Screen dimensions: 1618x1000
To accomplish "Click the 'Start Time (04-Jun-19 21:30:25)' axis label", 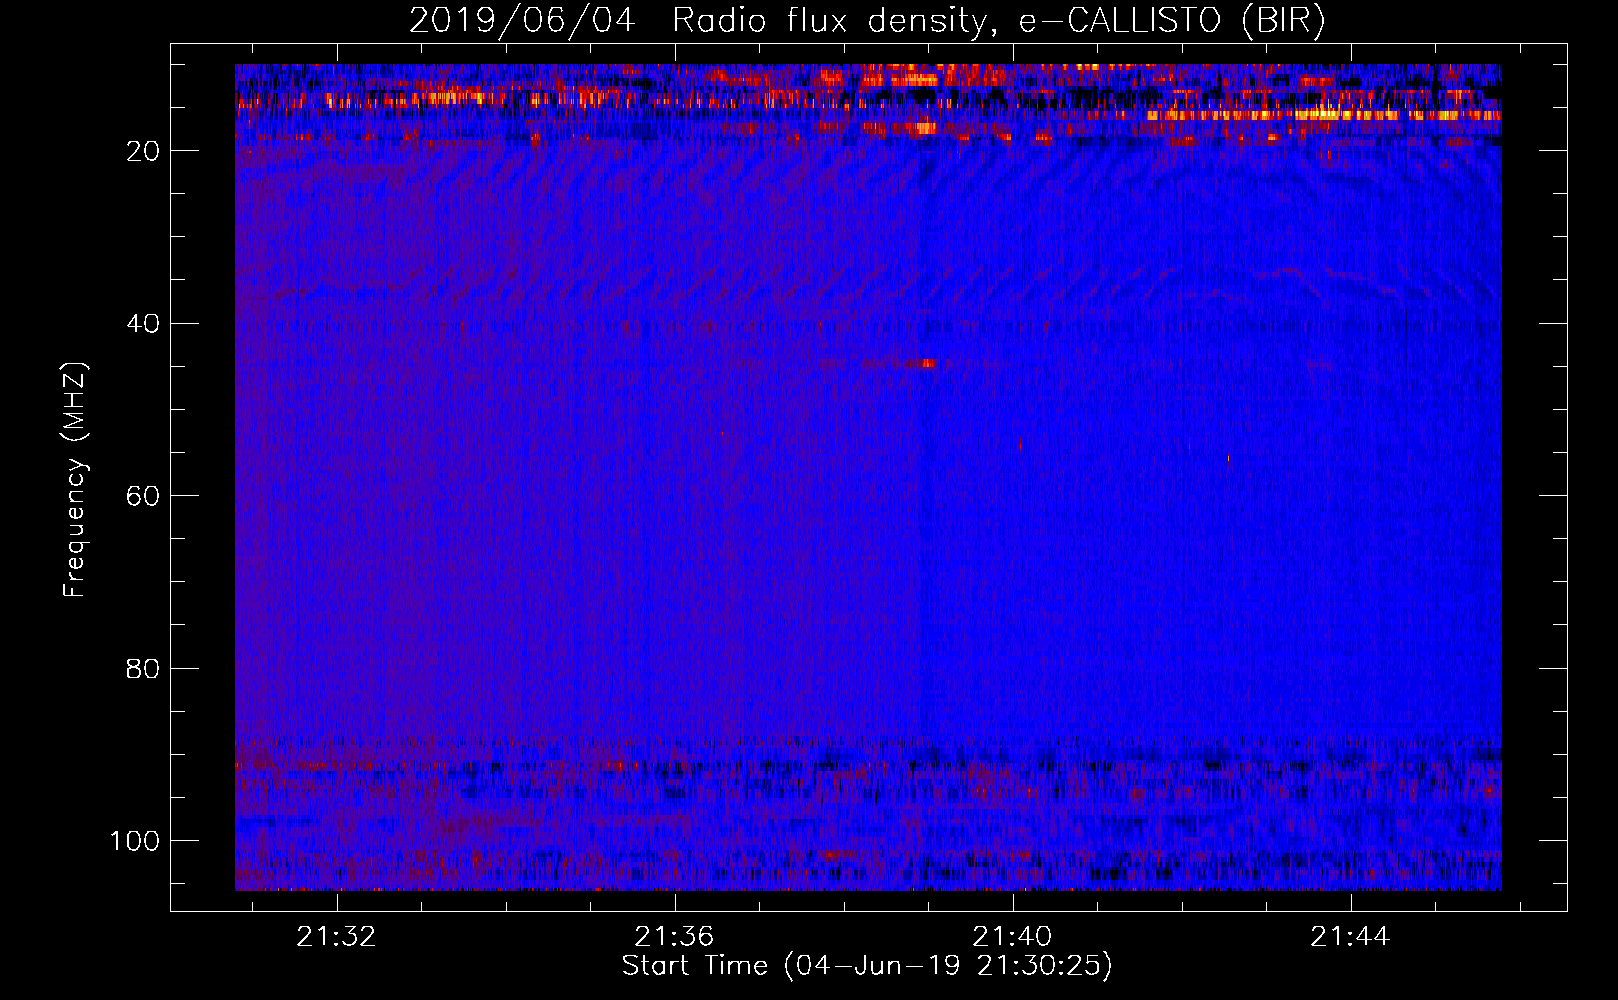I will pos(867,966).
